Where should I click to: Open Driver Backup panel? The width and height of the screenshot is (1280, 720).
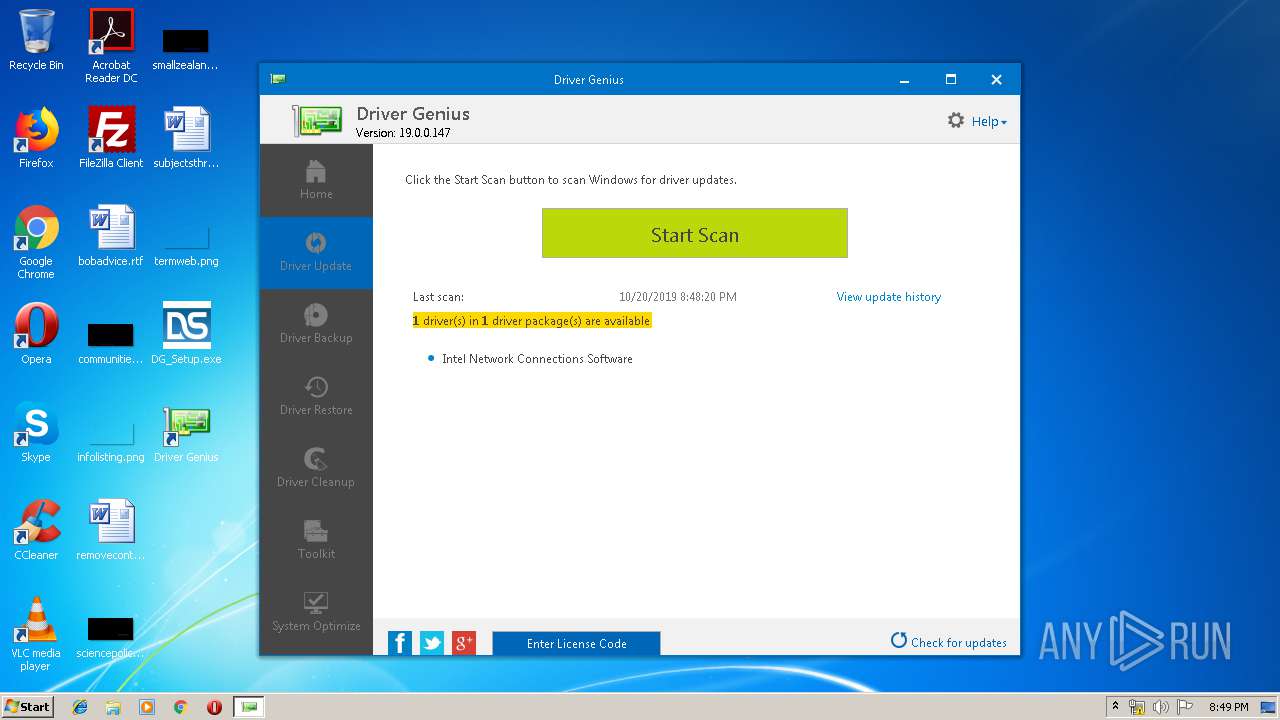[x=316, y=325]
